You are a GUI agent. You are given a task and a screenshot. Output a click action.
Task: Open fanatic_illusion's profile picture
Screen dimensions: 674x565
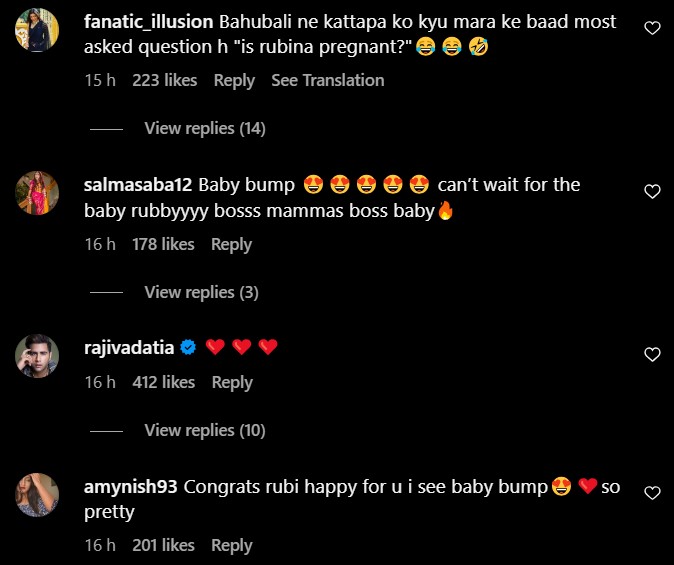coord(37,30)
